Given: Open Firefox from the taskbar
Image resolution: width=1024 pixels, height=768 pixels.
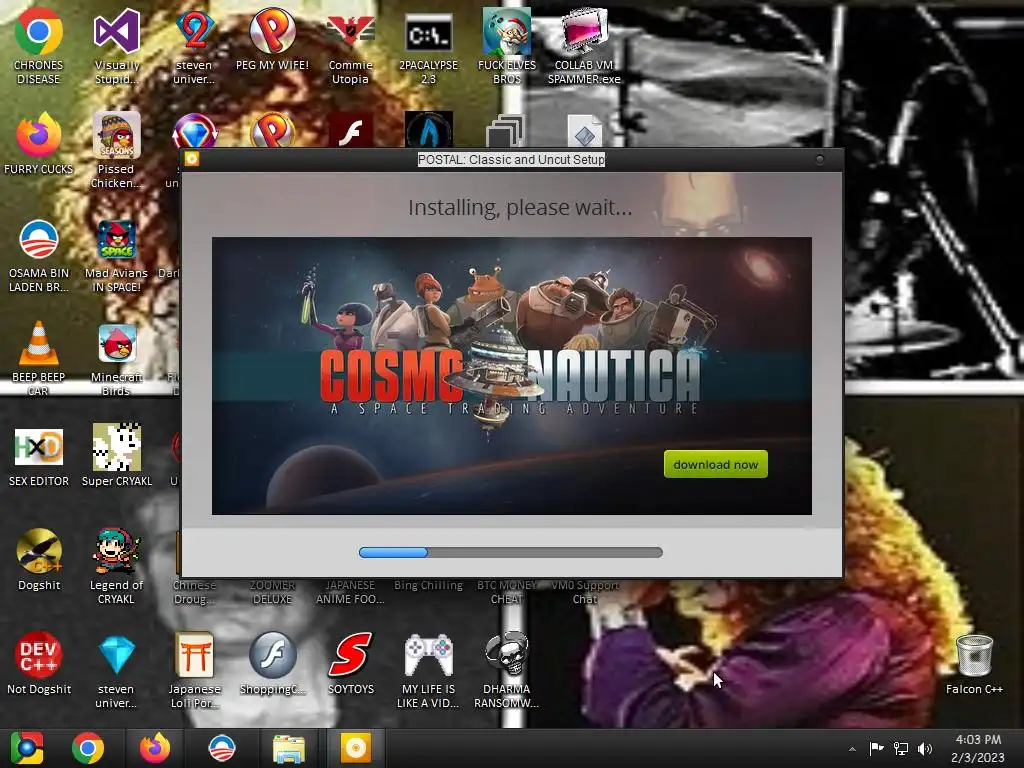Looking at the screenshot, I should pos(155,748).
